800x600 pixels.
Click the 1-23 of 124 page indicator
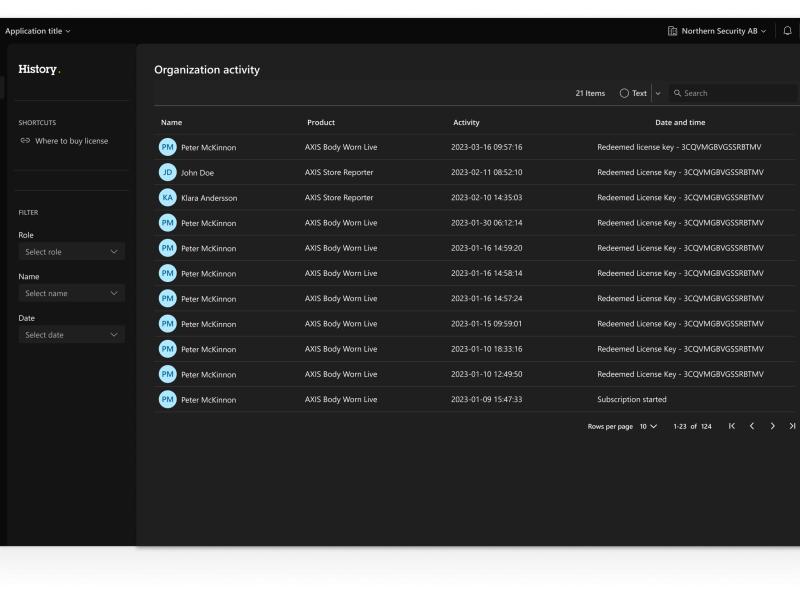692,427
